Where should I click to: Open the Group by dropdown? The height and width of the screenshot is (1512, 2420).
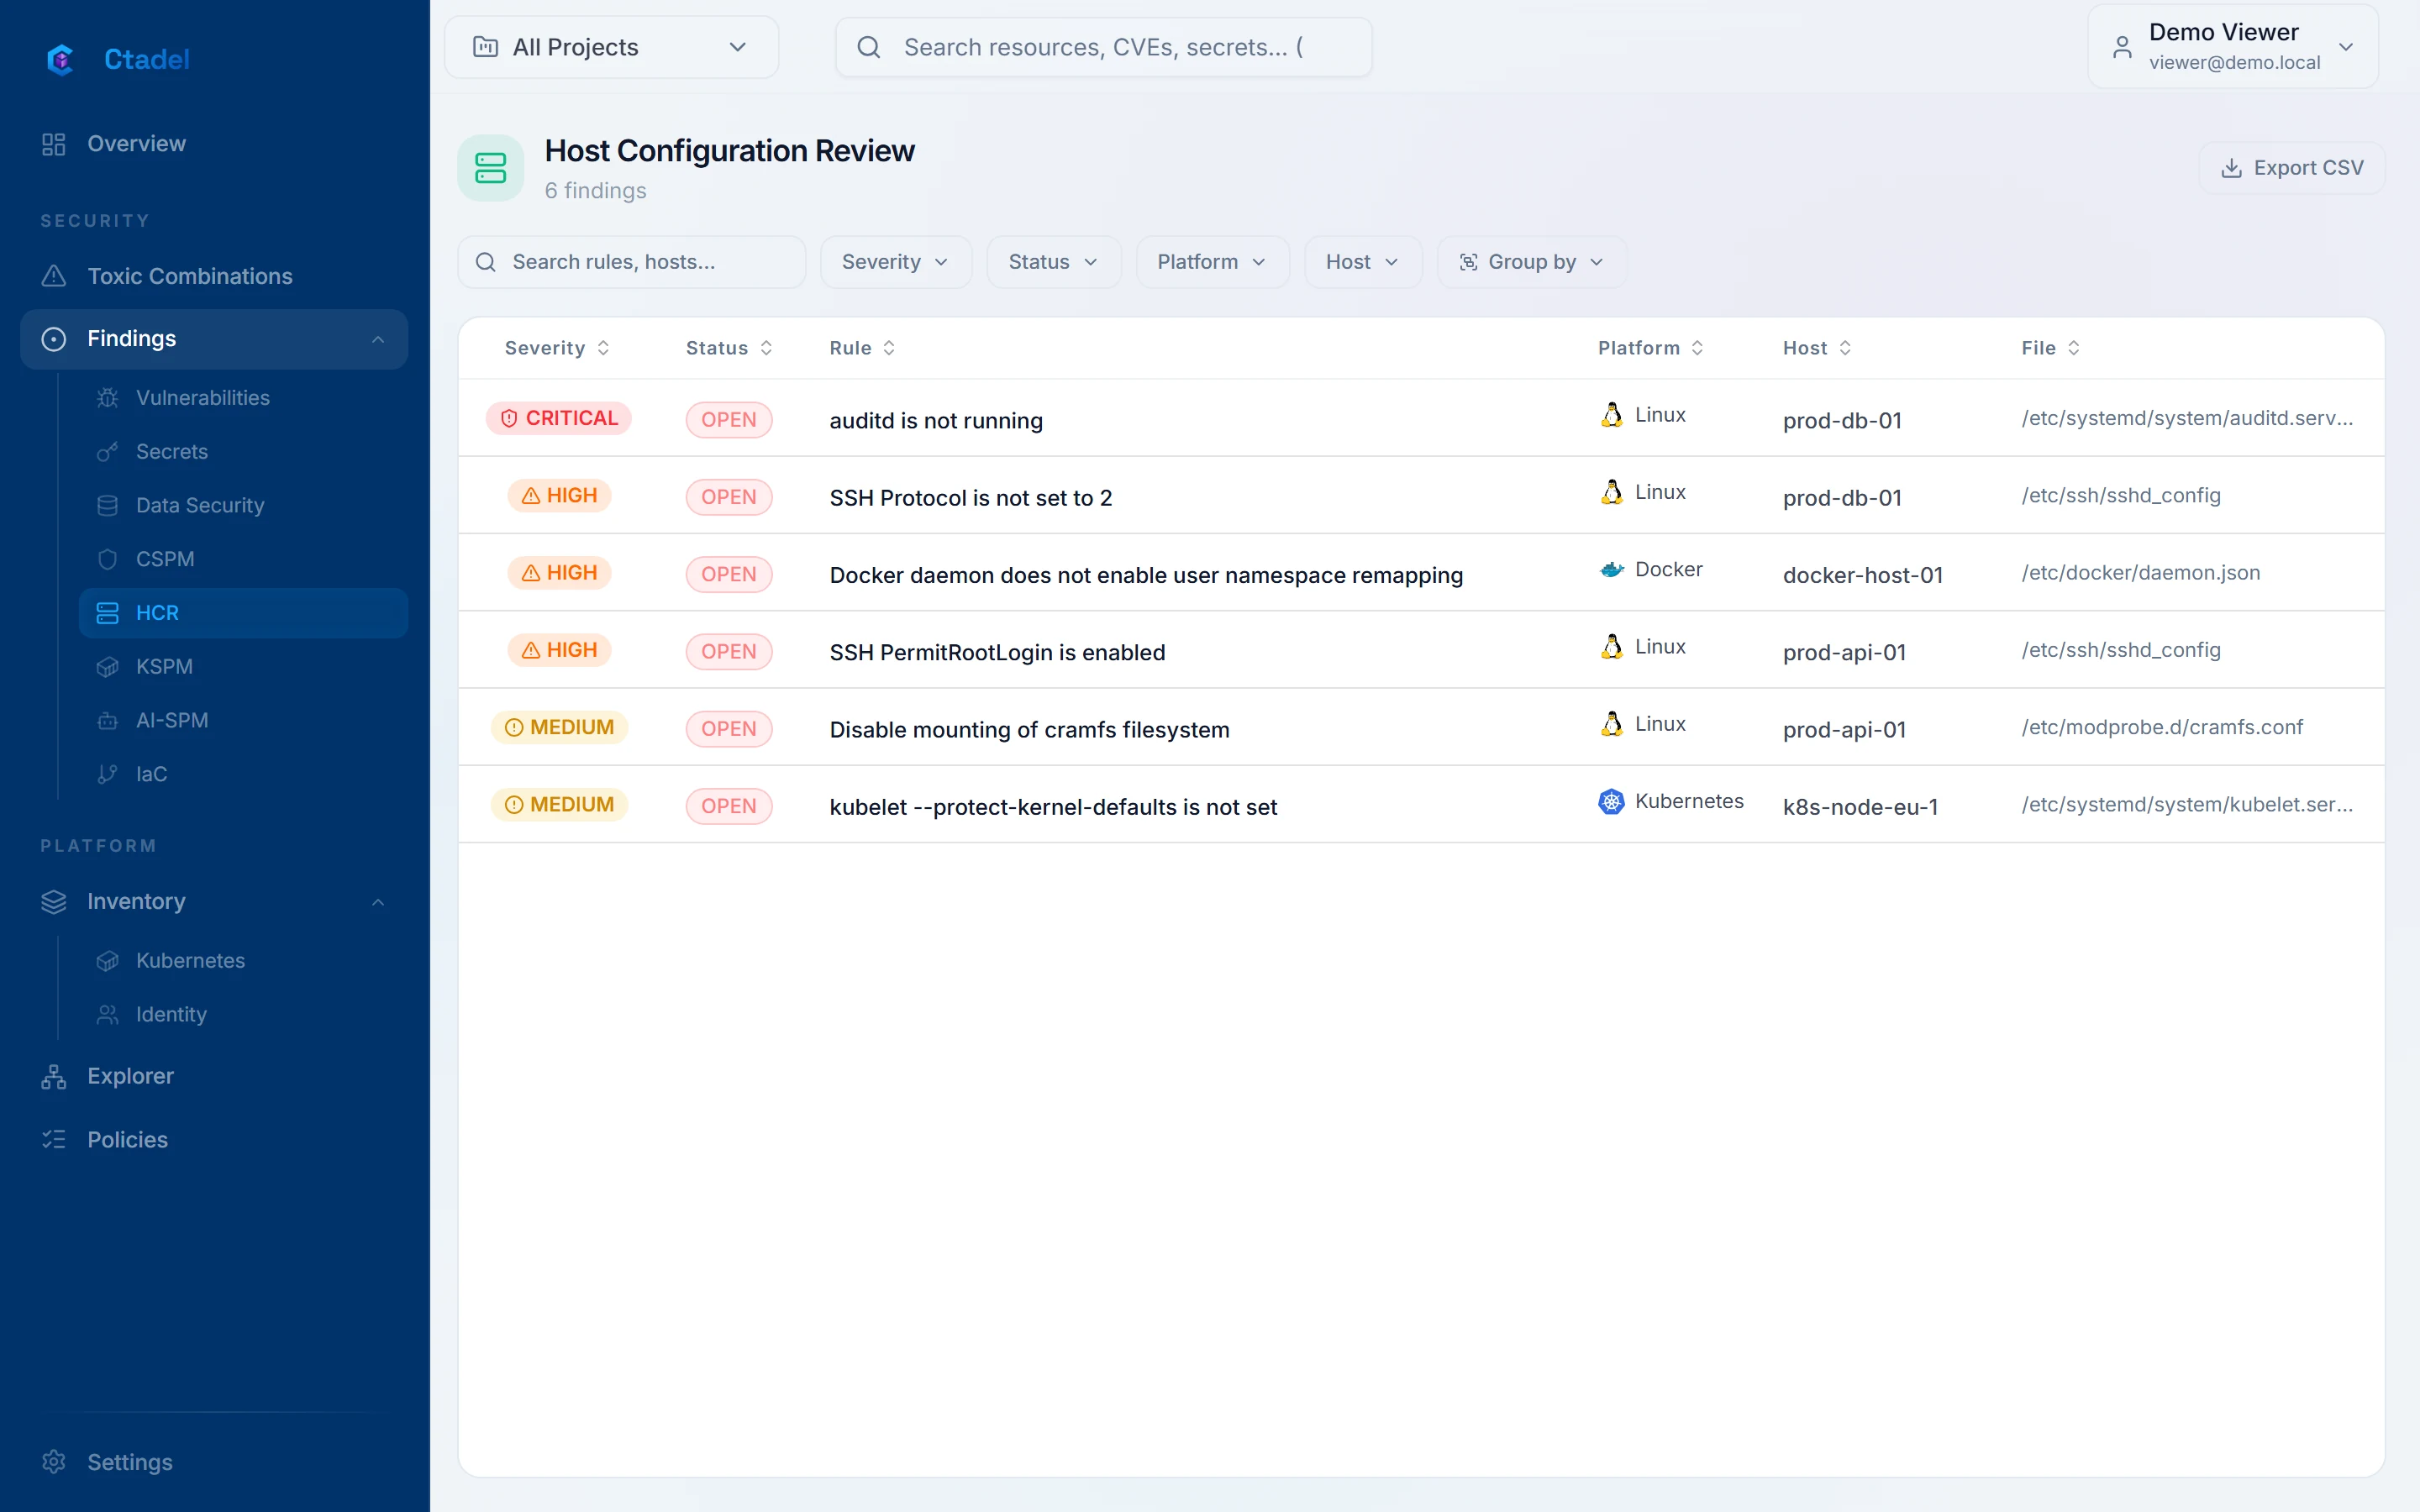click(x=1531, y=262)
